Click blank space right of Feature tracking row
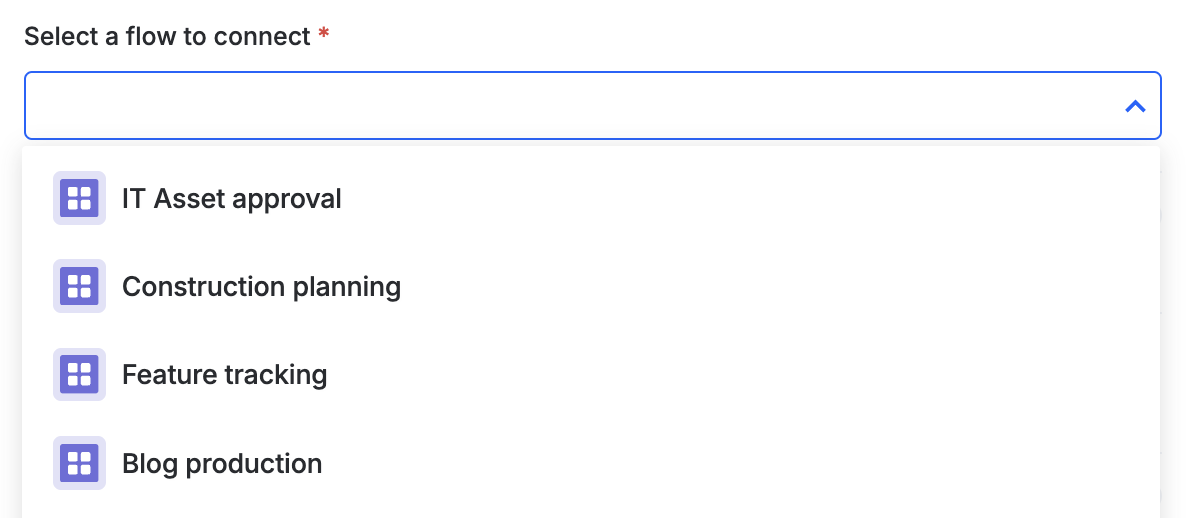Viewport: 1190px width, 518px height. coord(744,375)
